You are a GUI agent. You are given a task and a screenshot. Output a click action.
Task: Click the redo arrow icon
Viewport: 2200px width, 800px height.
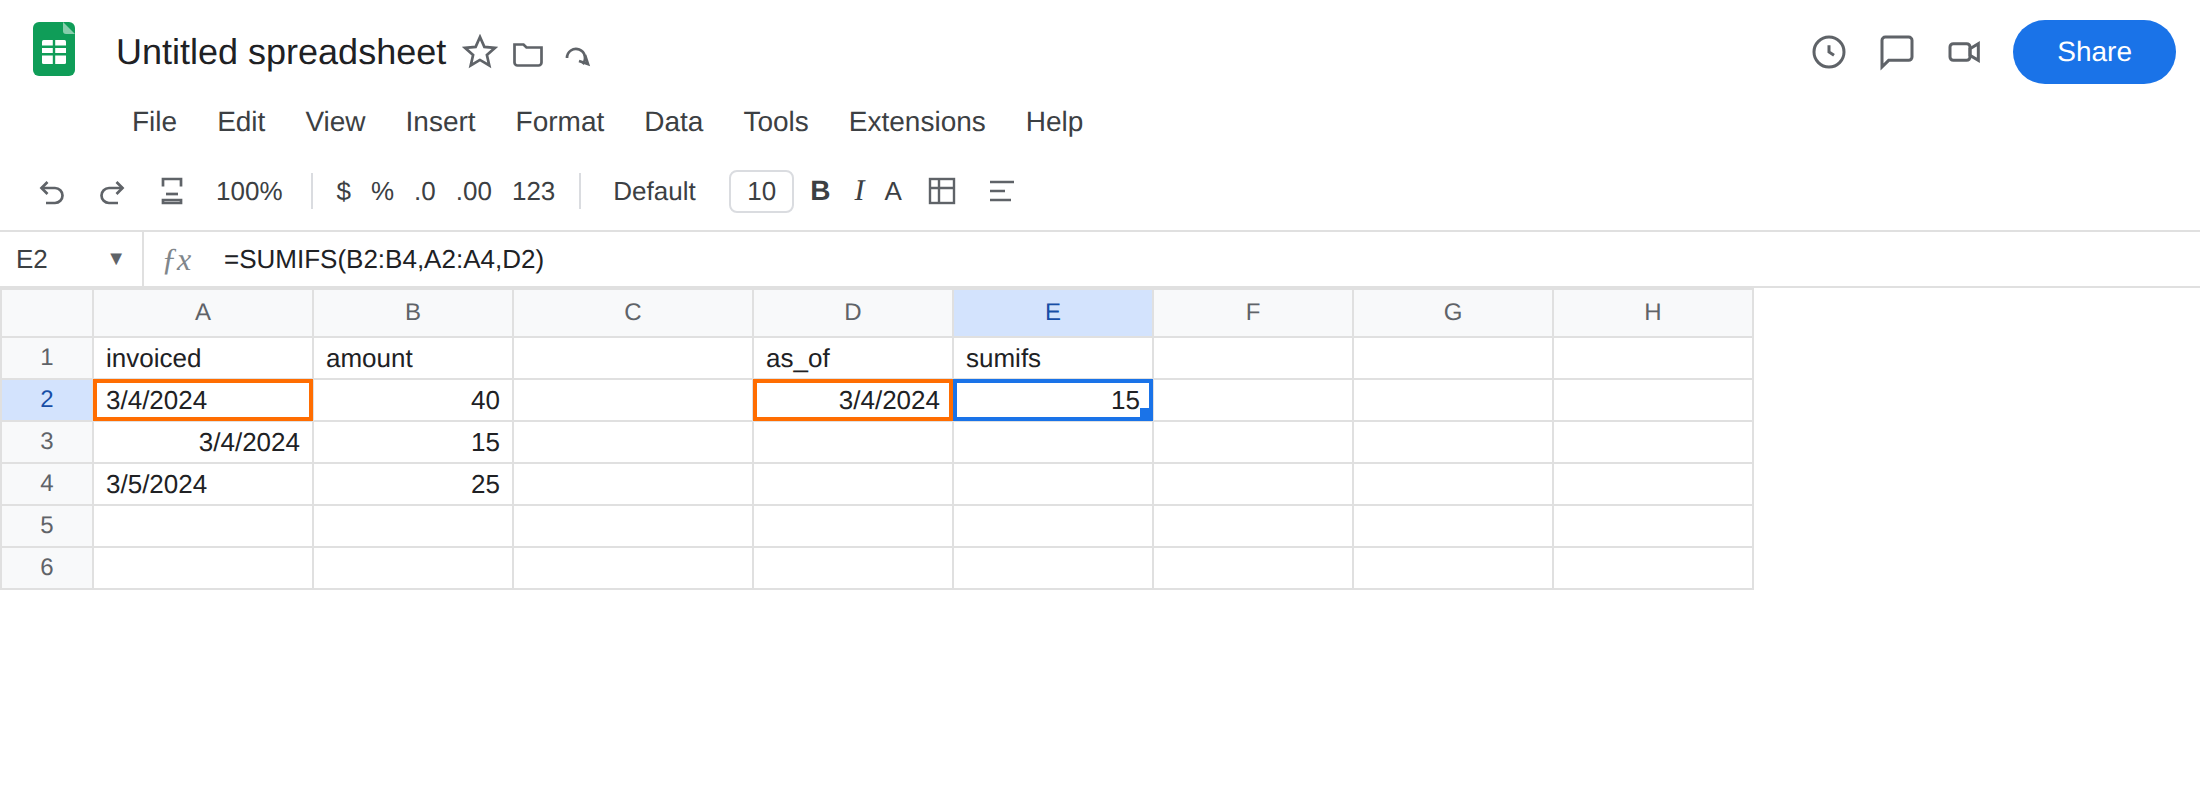pos(112,191)
